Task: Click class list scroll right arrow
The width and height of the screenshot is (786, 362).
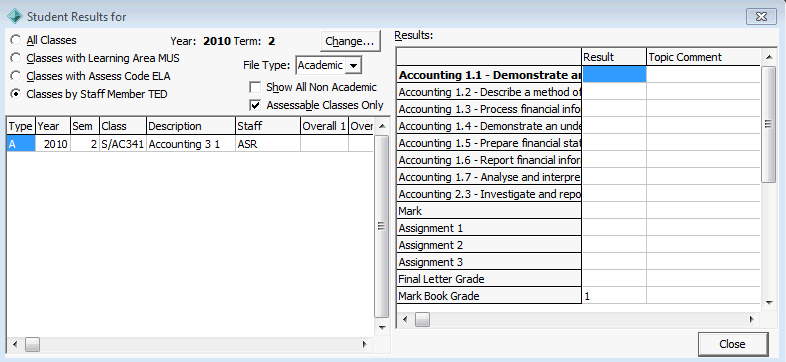Action: pos(364,344)
